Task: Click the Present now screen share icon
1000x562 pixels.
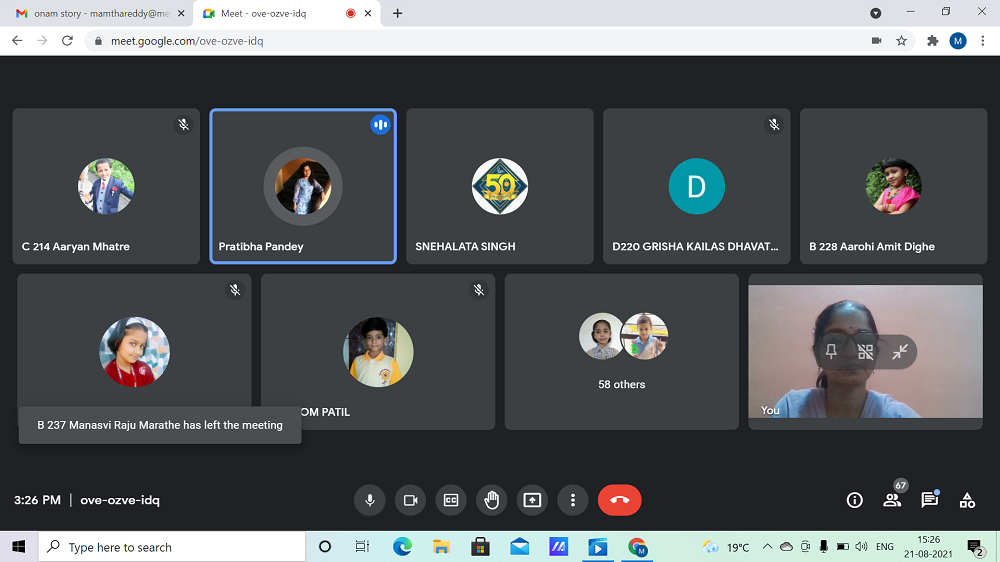Action: pos(532,500)
